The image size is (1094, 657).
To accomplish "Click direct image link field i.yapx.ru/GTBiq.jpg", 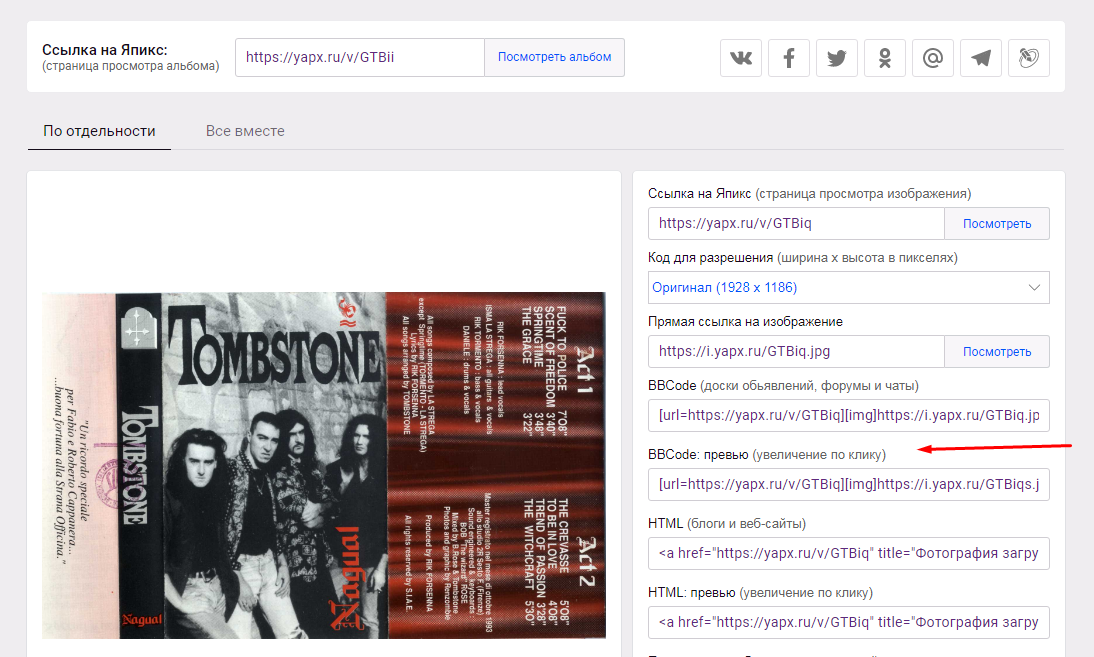I will click(x=796, y=352).
